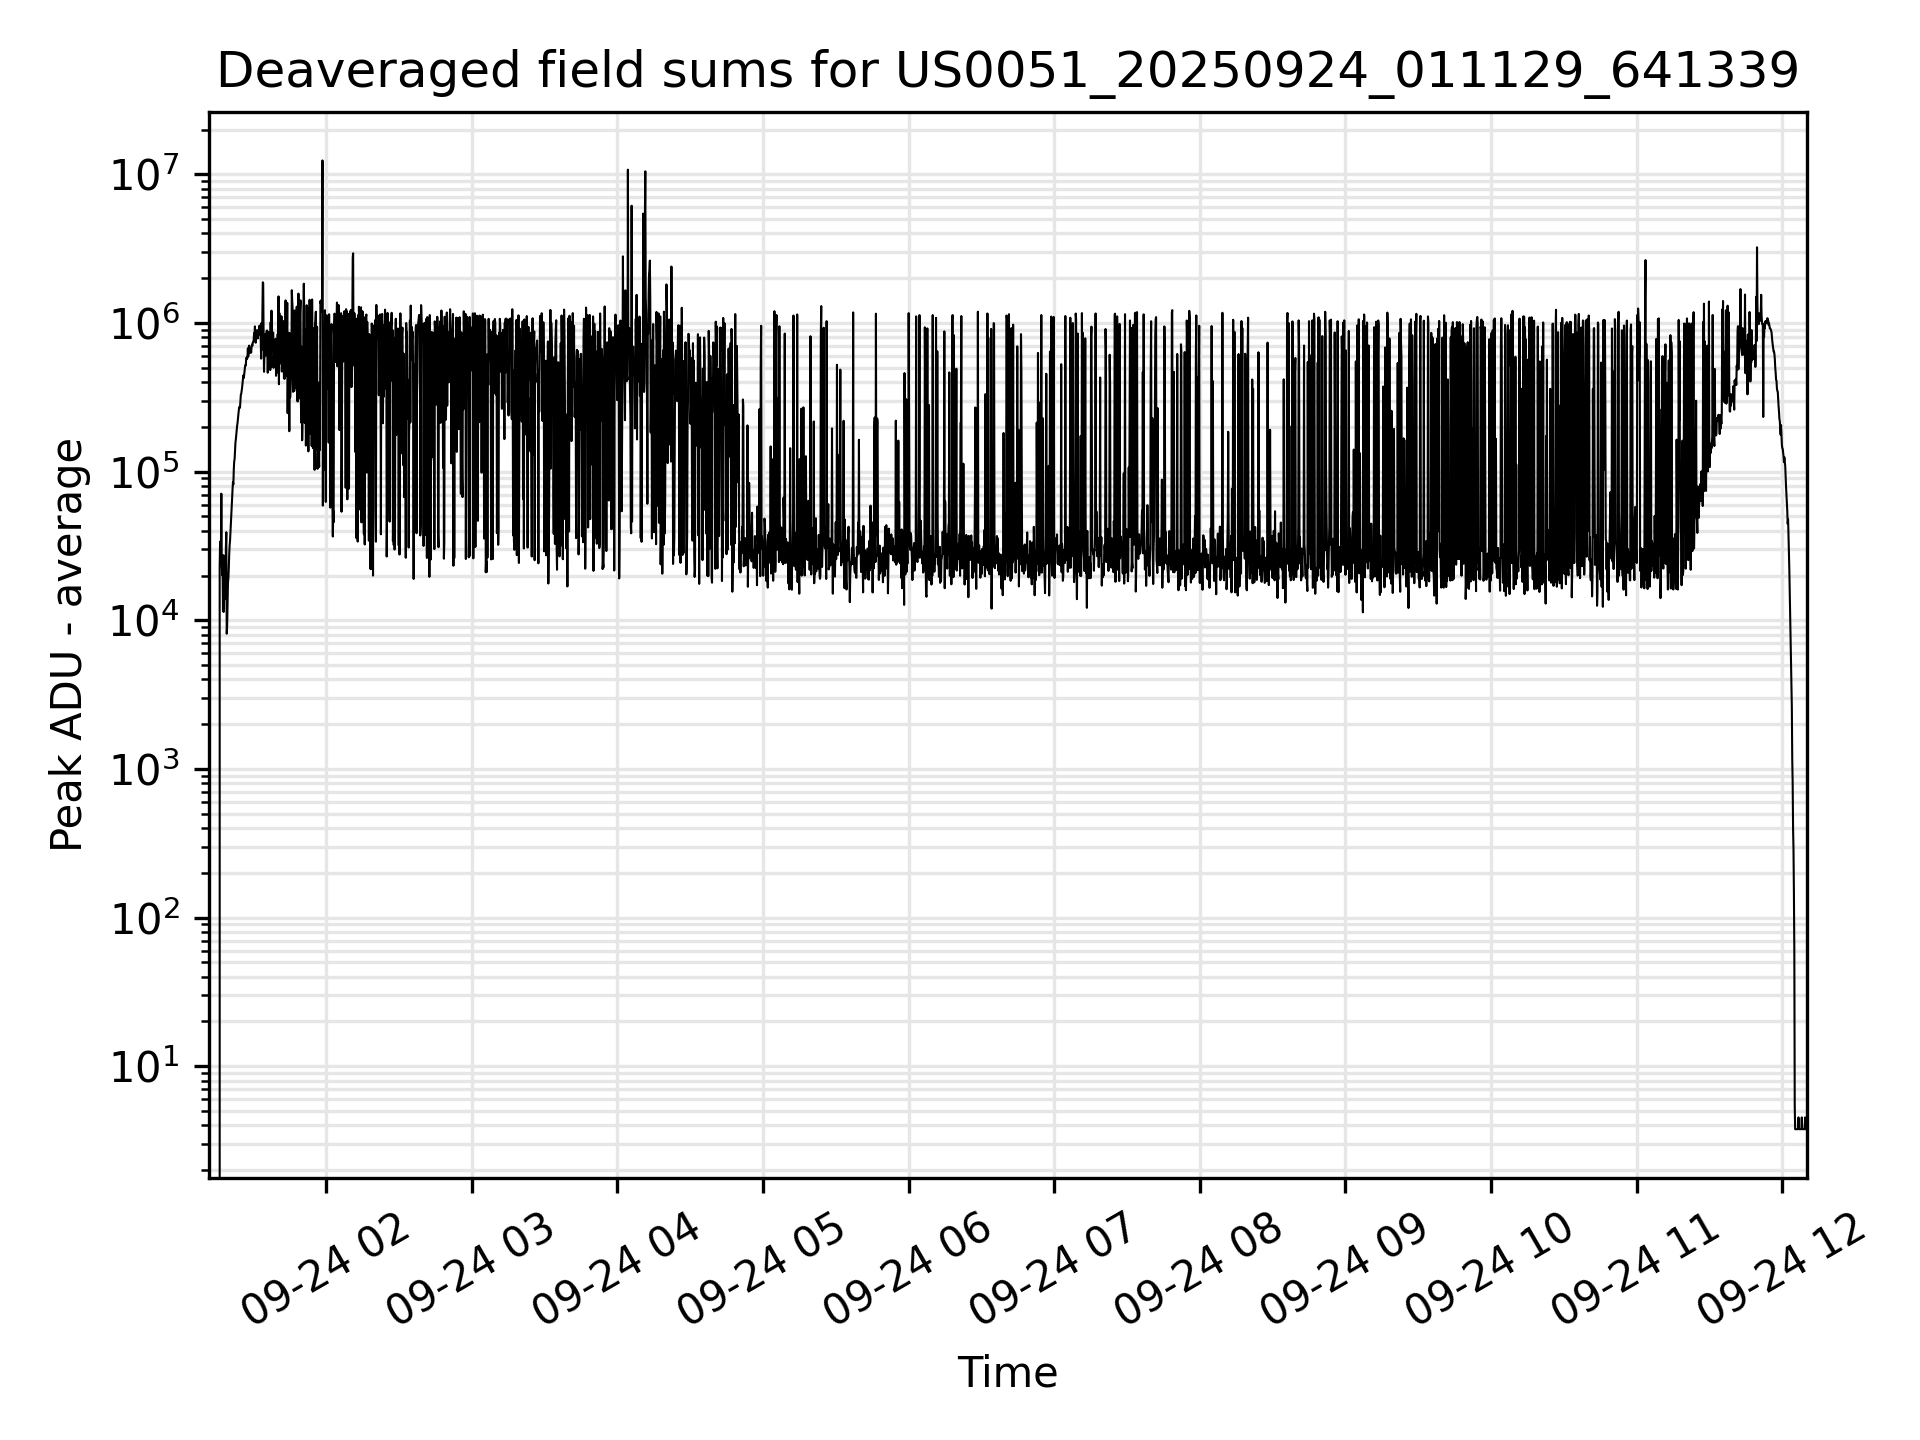Click the 'Time' x-axis label
The height and width of the screenshot is (1440, 1920).
1007,1373
